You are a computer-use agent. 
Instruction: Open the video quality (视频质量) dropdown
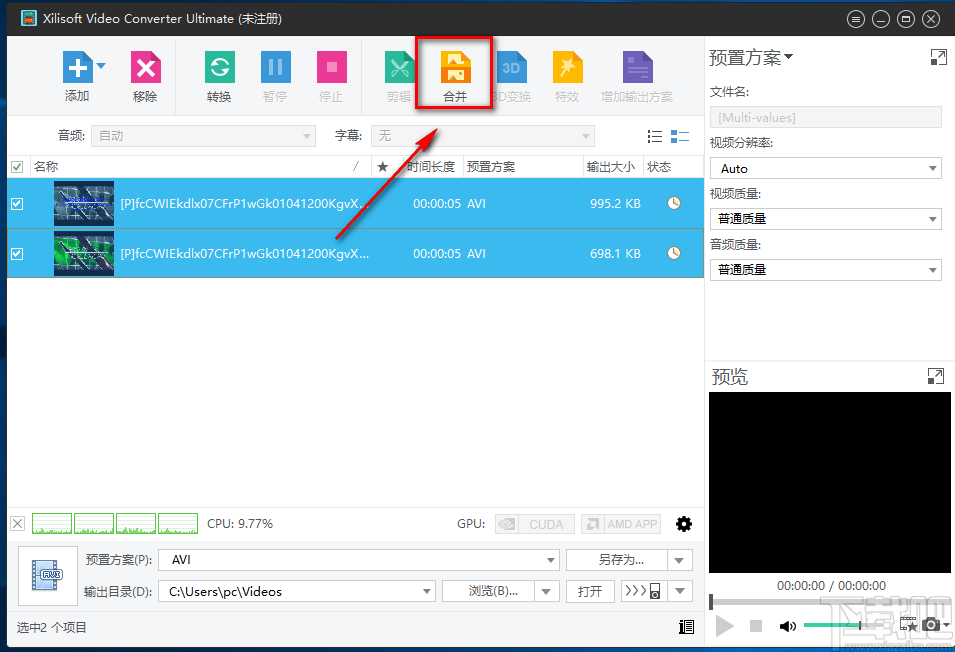click(825, 219)
